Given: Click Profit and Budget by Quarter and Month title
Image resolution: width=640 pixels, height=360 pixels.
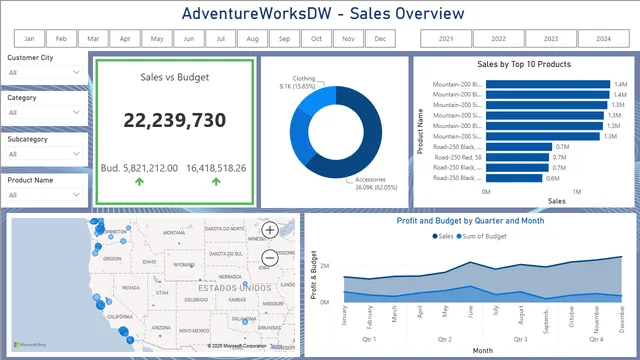Looking at the screenshot, I should (470, 221).
